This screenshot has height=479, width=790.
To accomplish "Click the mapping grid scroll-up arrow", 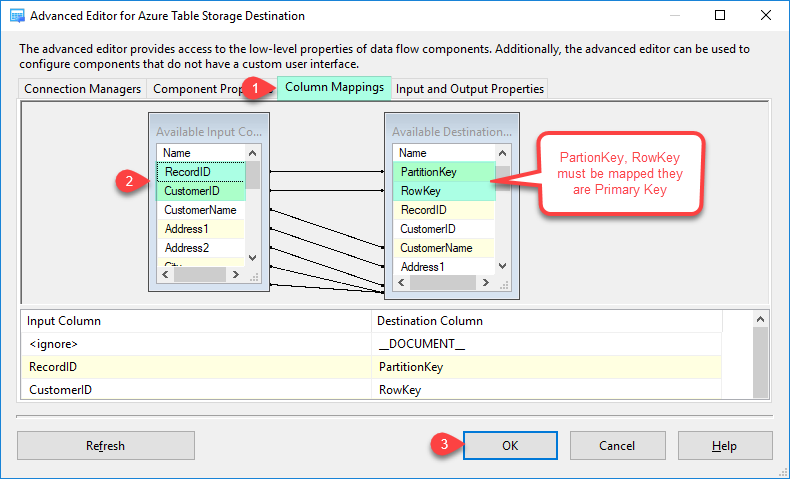I will point(761,319).
